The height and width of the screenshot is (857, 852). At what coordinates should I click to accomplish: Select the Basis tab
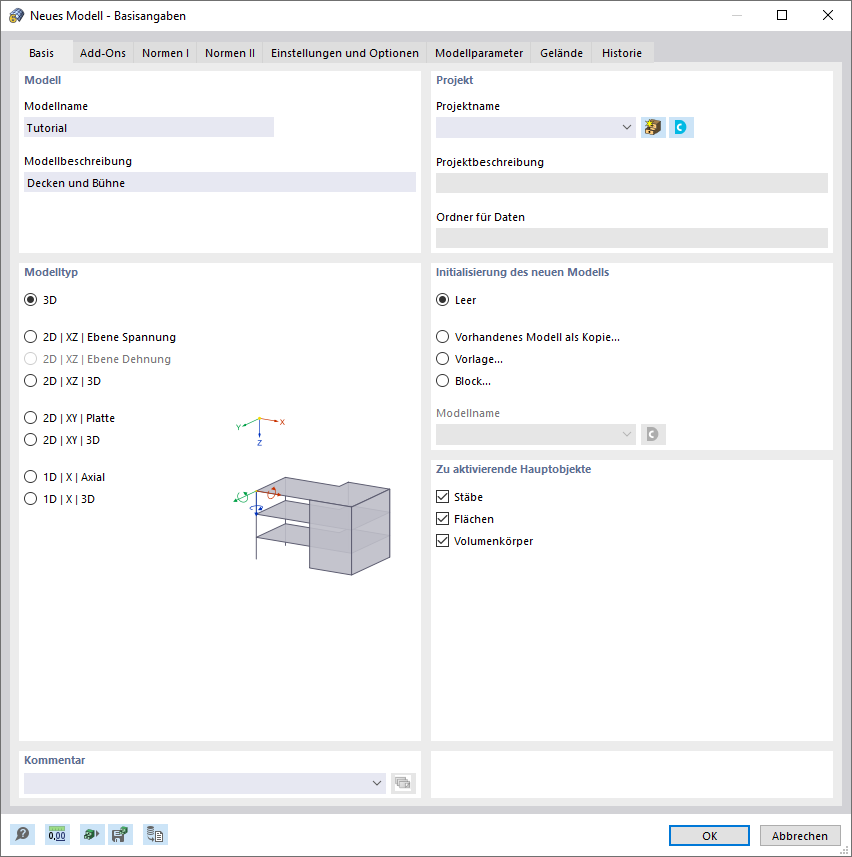point(42,53)
